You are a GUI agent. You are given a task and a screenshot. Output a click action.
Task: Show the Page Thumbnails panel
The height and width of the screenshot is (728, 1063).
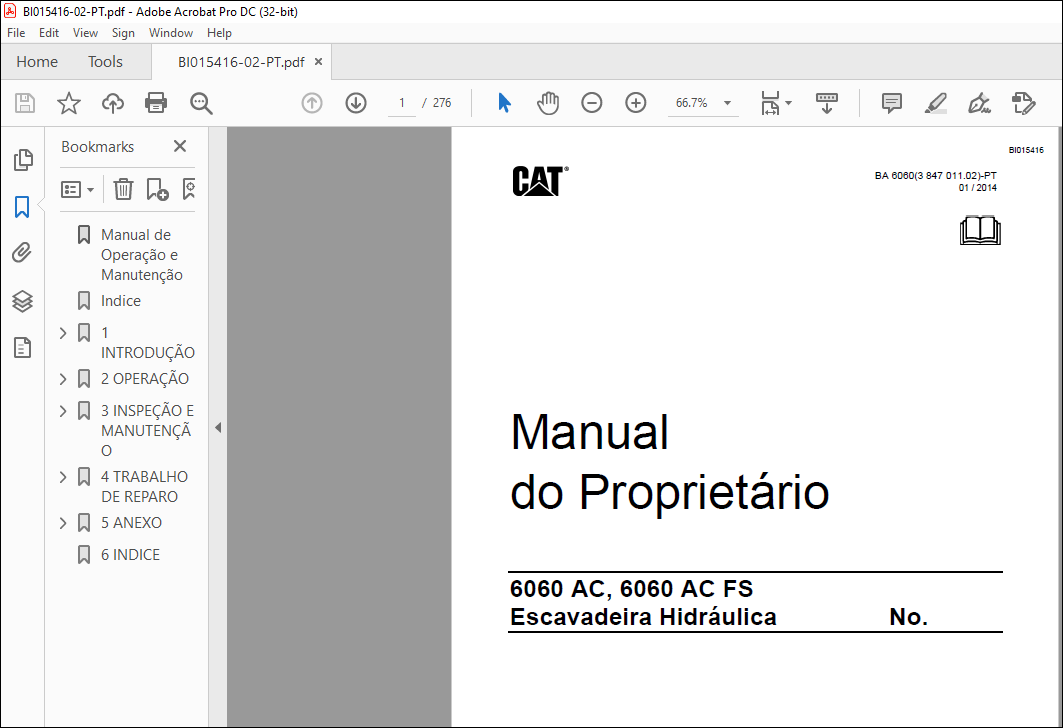tap(22, 160)
